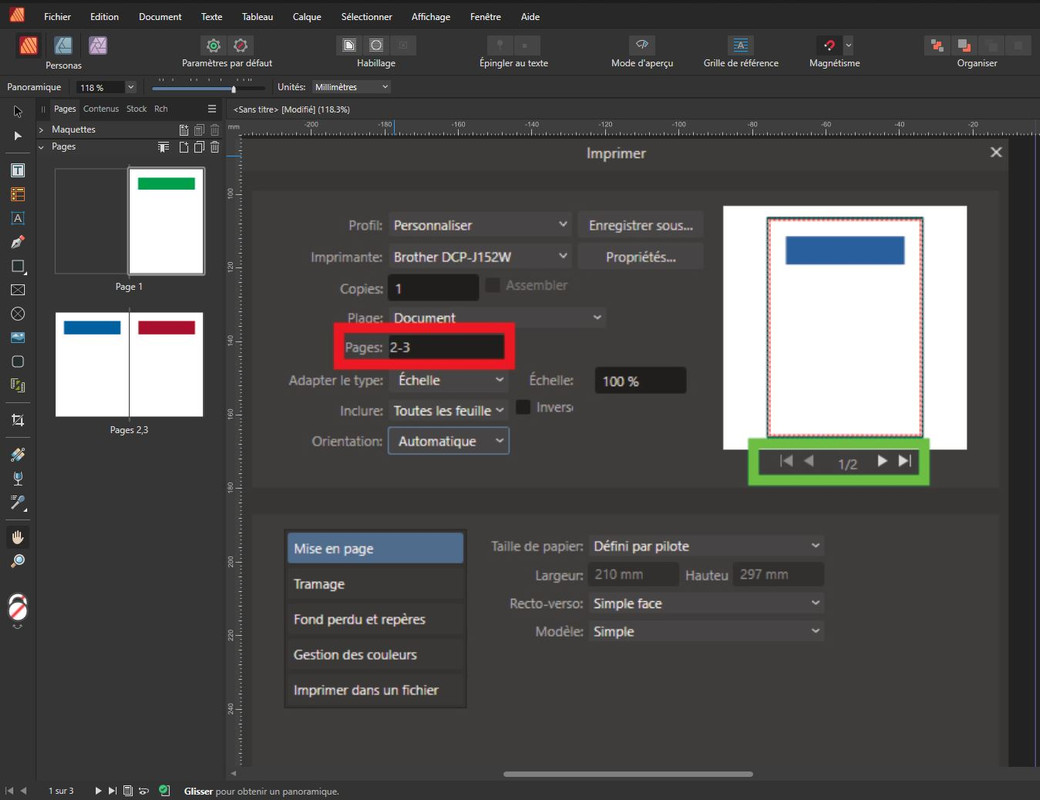Click Enregistrer sous... button
The image size is (1040, 800).
coord(641,225)
